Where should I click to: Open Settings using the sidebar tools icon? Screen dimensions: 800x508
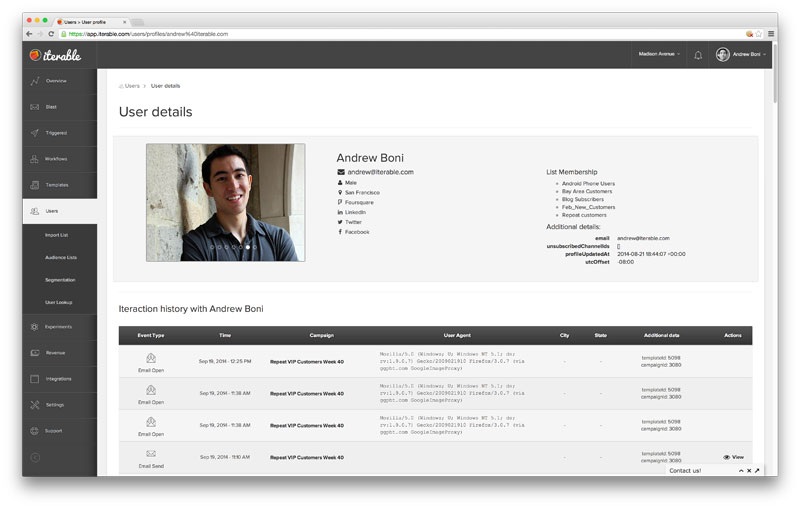35,405
